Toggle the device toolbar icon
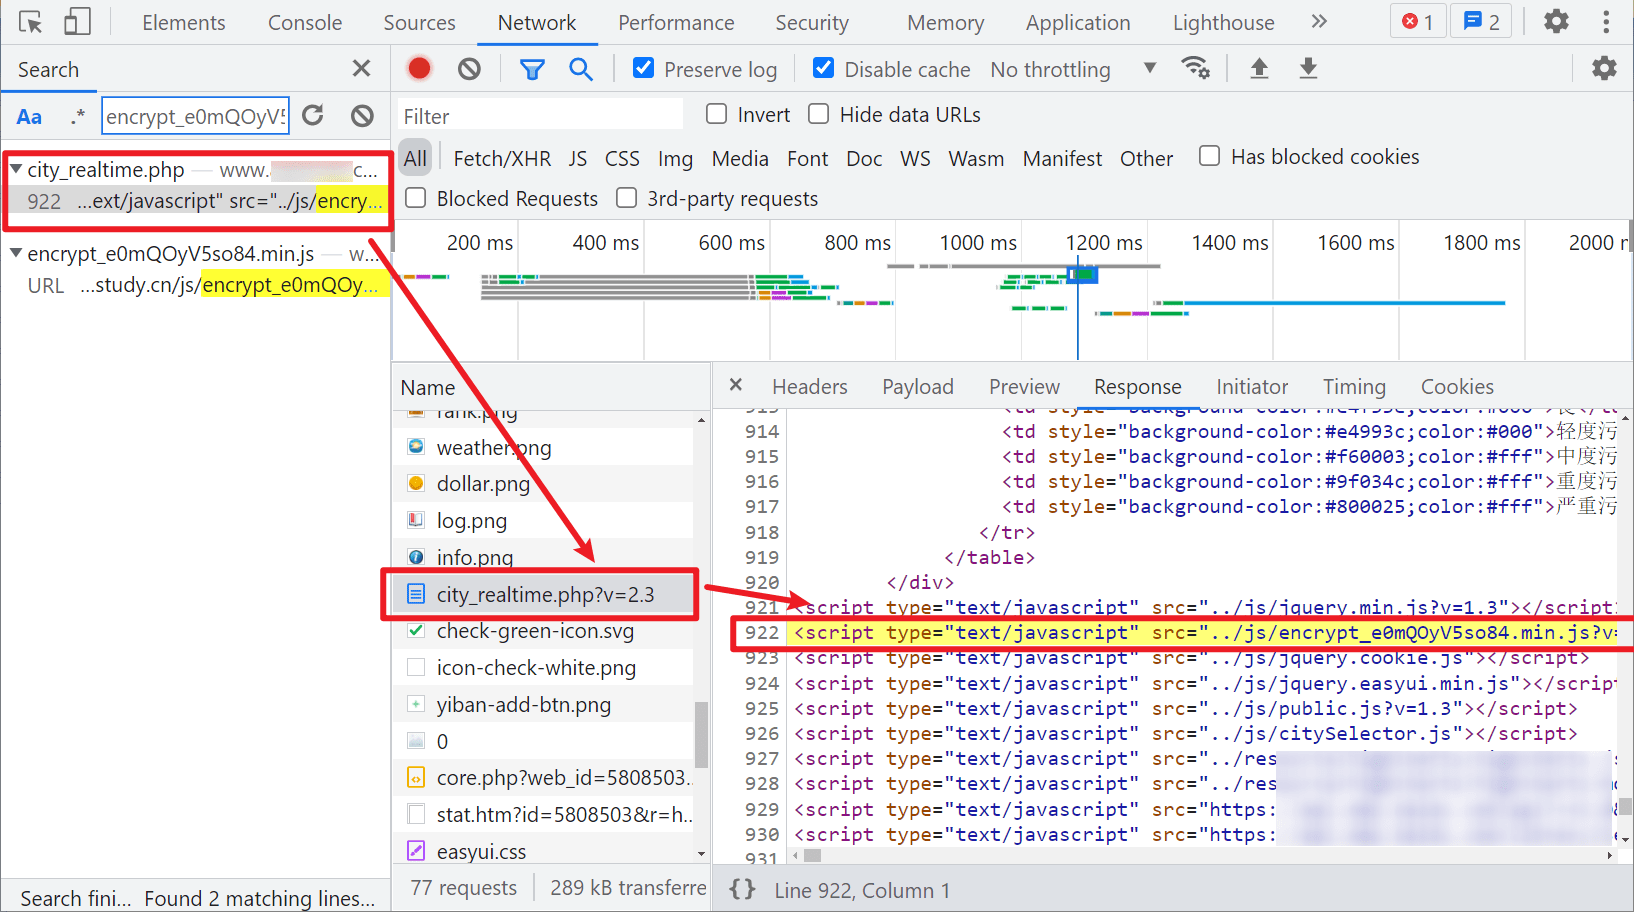The image size is (1634, 912). pos(77,22)
